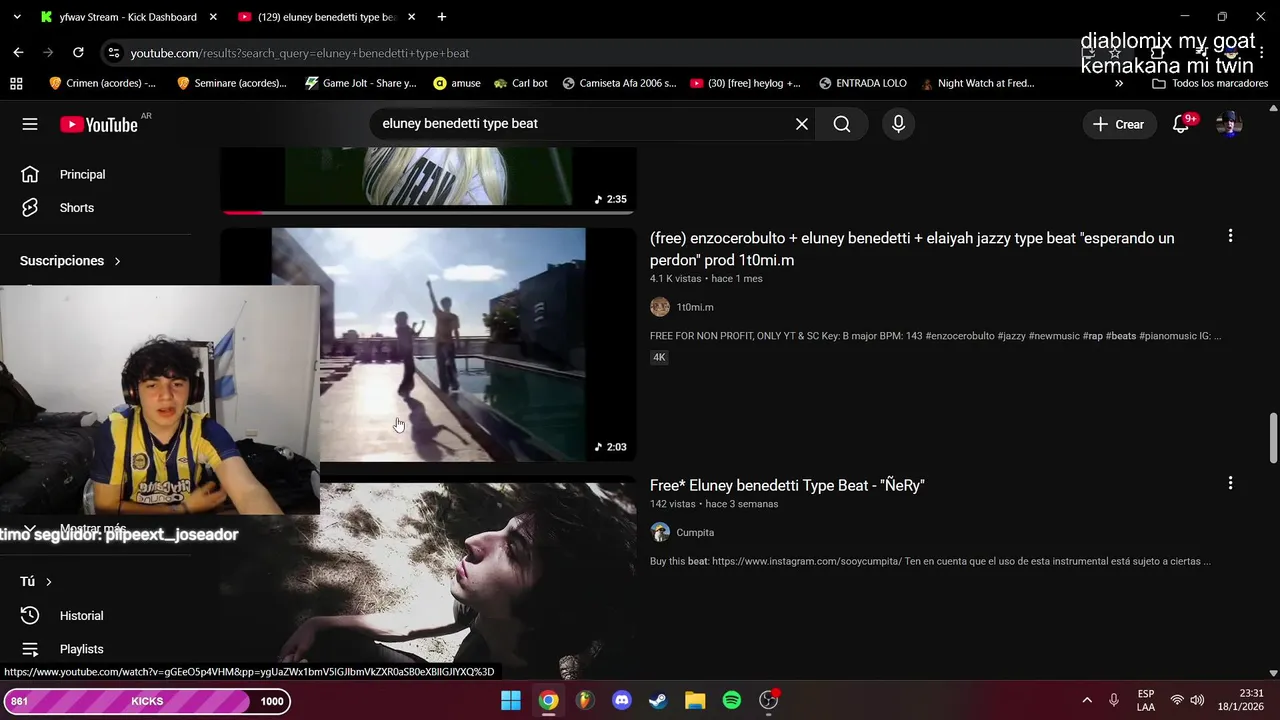The width and height of the screenshot is (1280, 720).
Task: Open the notifications bell
Action: click(x=1181, y=124)
